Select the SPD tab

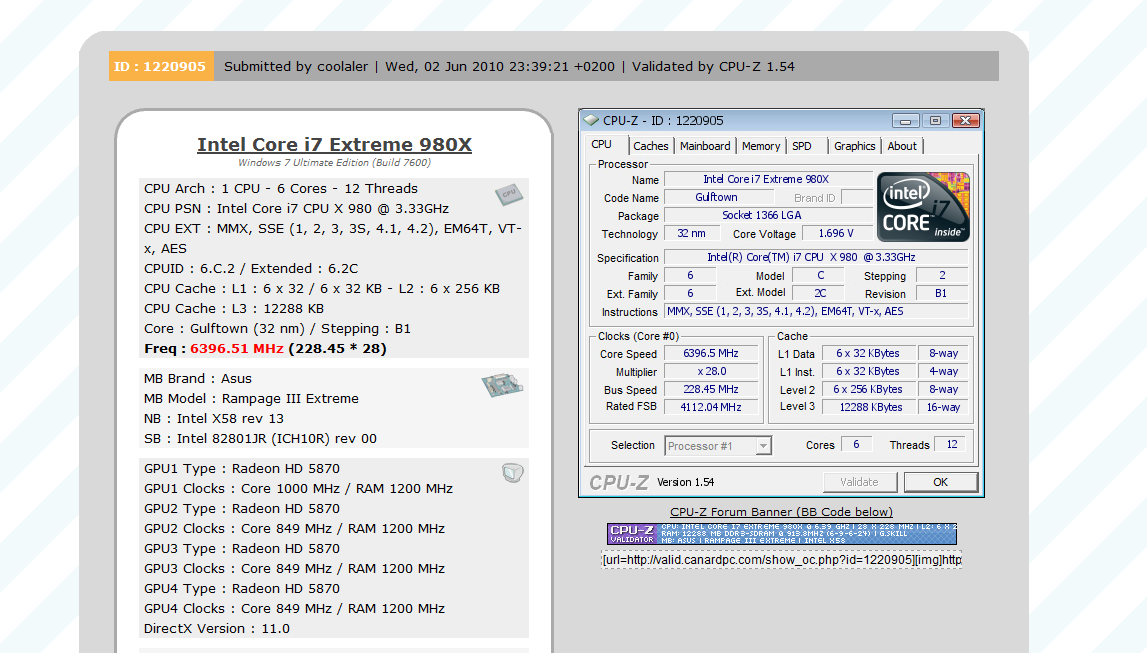click(x=802, y=146)
